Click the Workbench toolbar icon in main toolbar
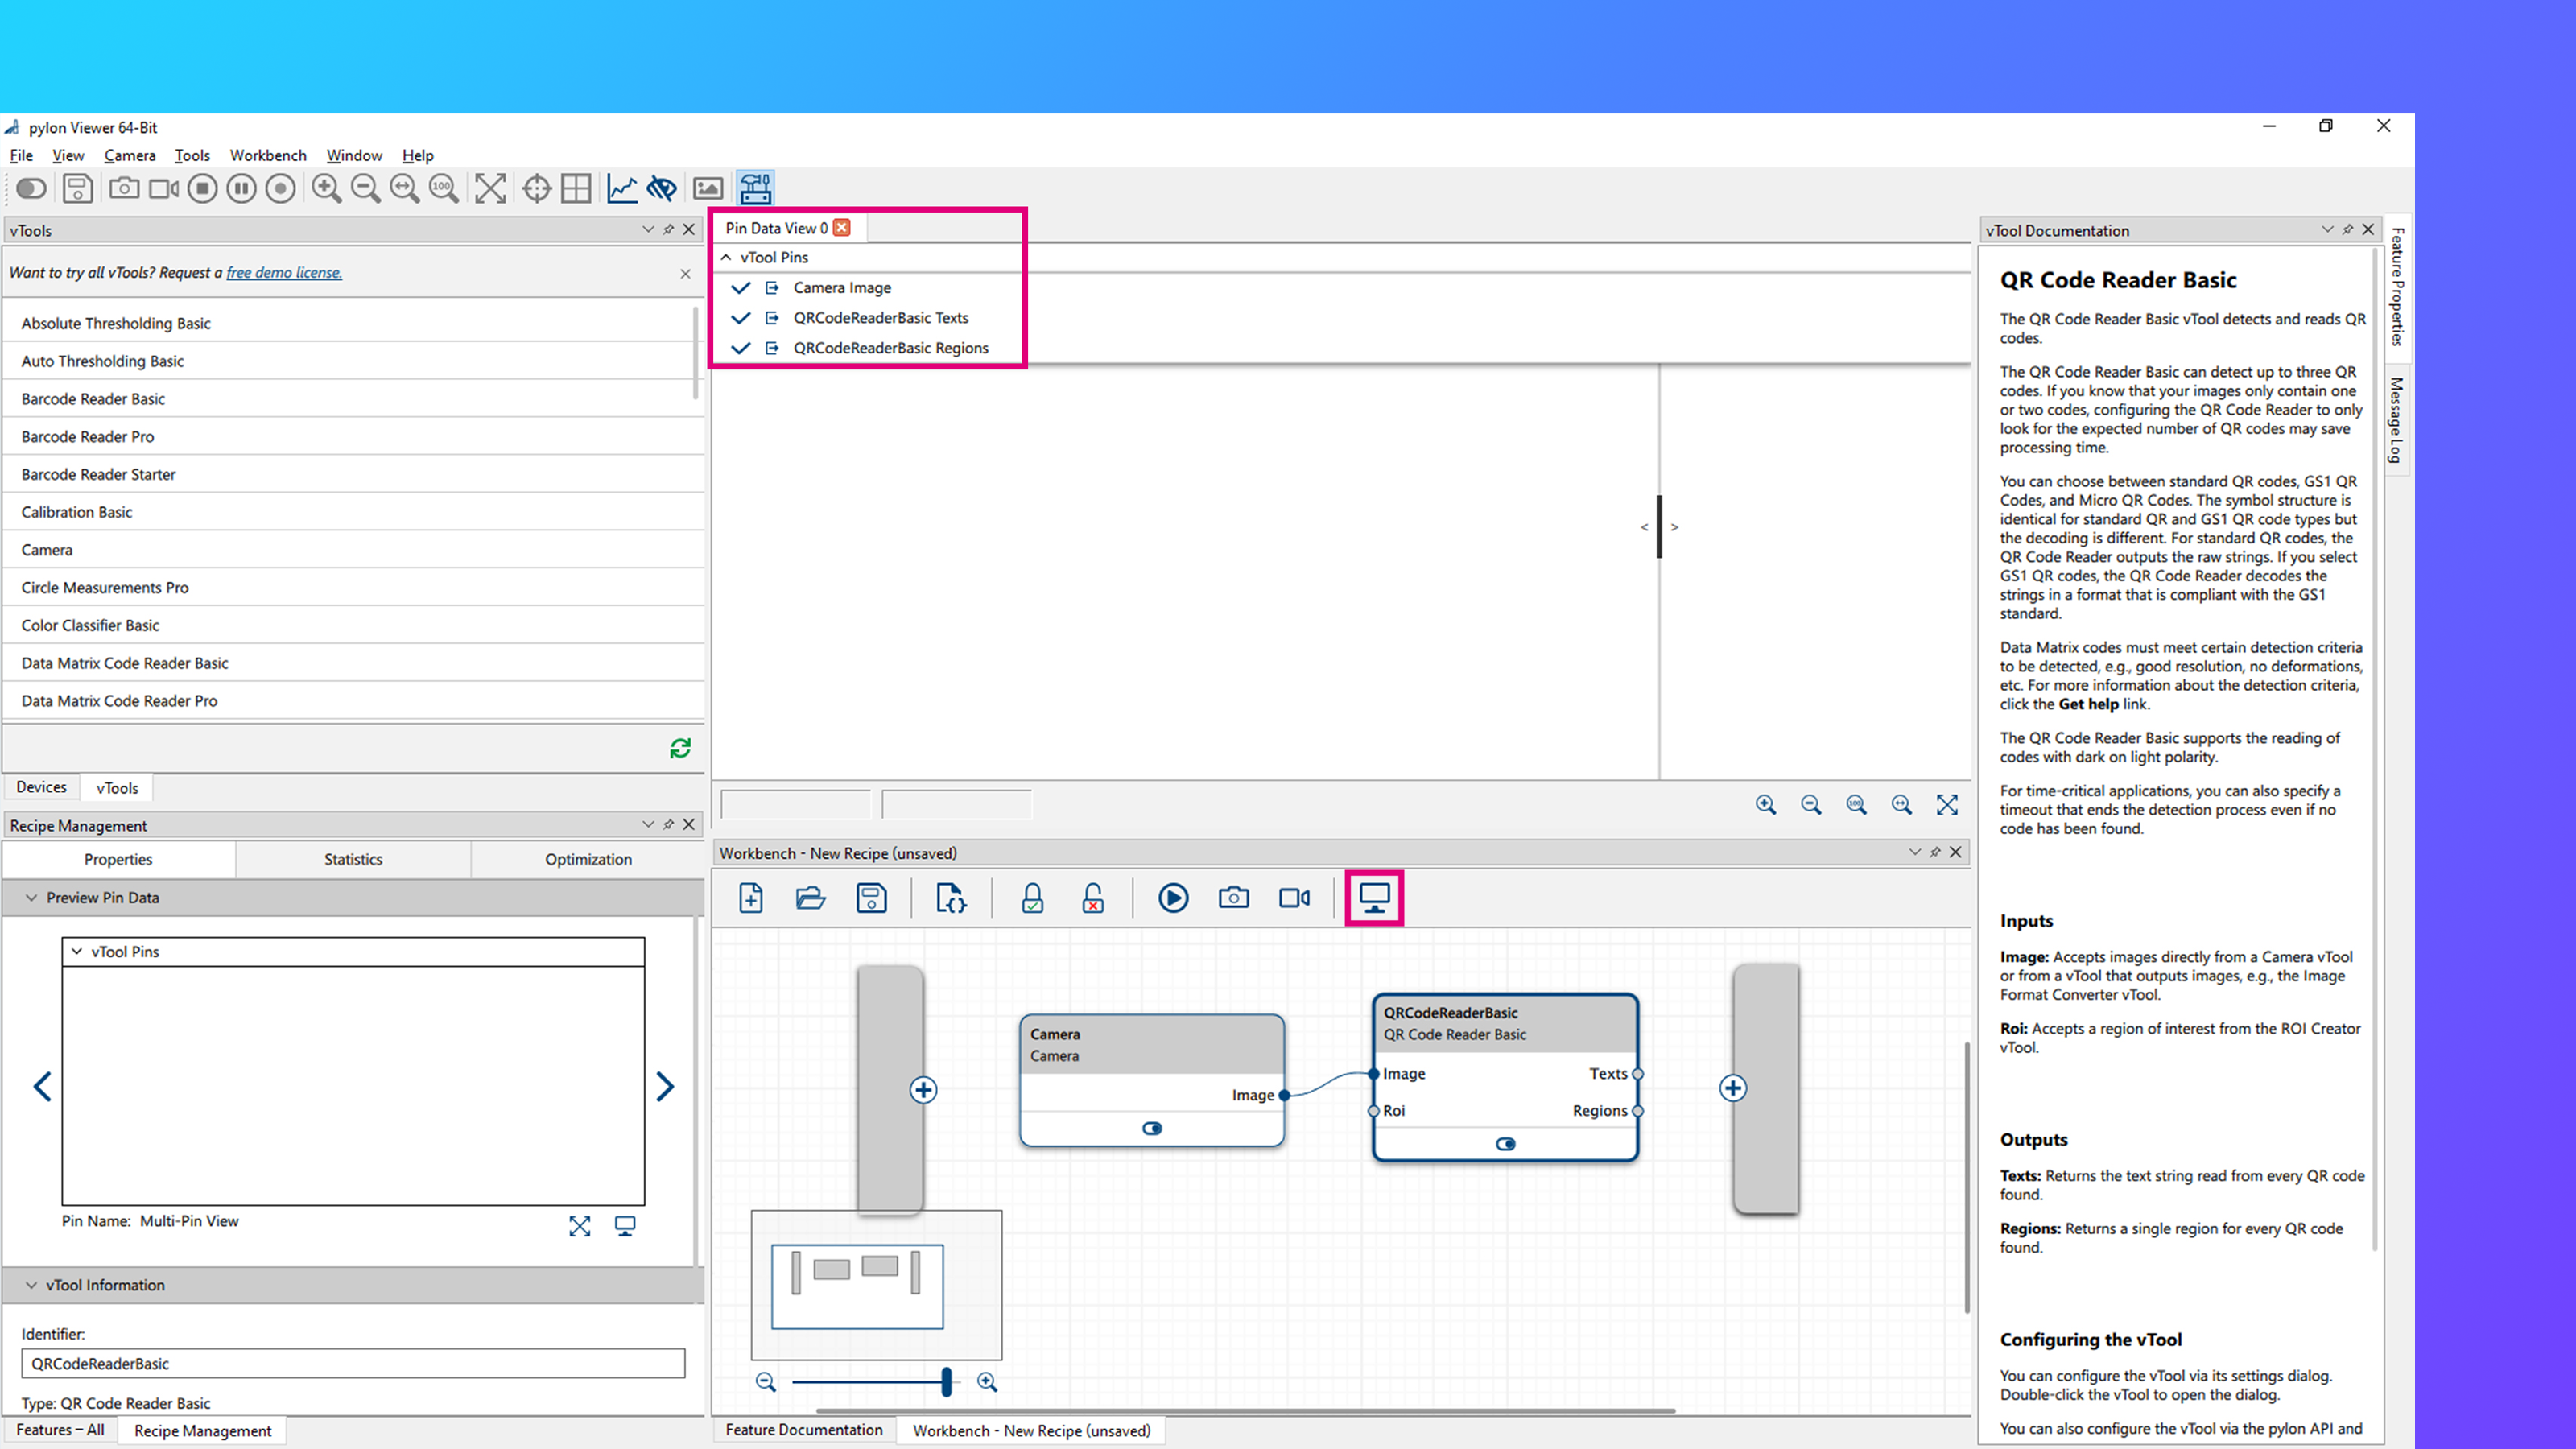This screenshot has width=2576, height=1449. pyautogui.click(x=755, y=188)
